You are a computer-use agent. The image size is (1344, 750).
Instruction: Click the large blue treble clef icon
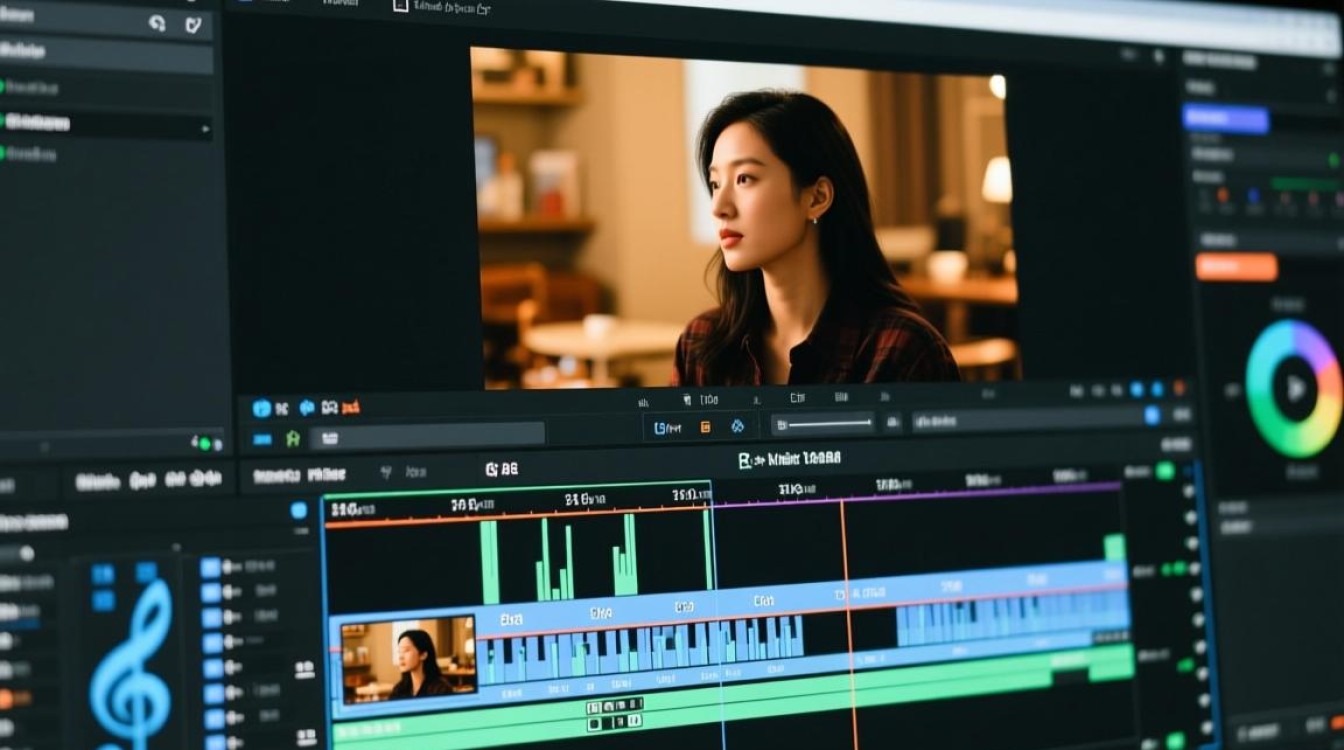pyautogui.click(x=130, y=655)
